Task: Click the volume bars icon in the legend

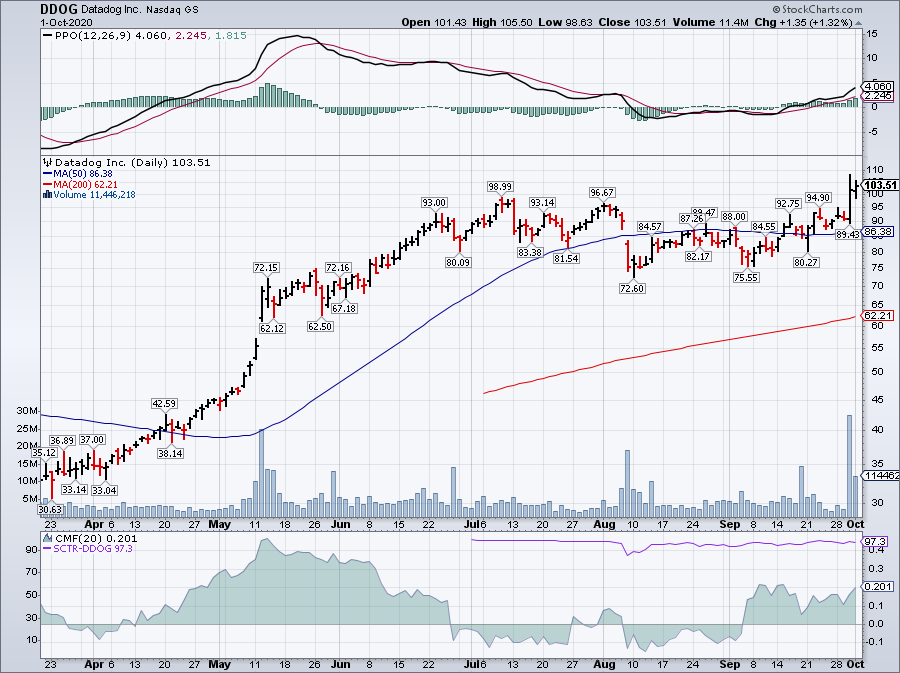Action: point(48,195)
